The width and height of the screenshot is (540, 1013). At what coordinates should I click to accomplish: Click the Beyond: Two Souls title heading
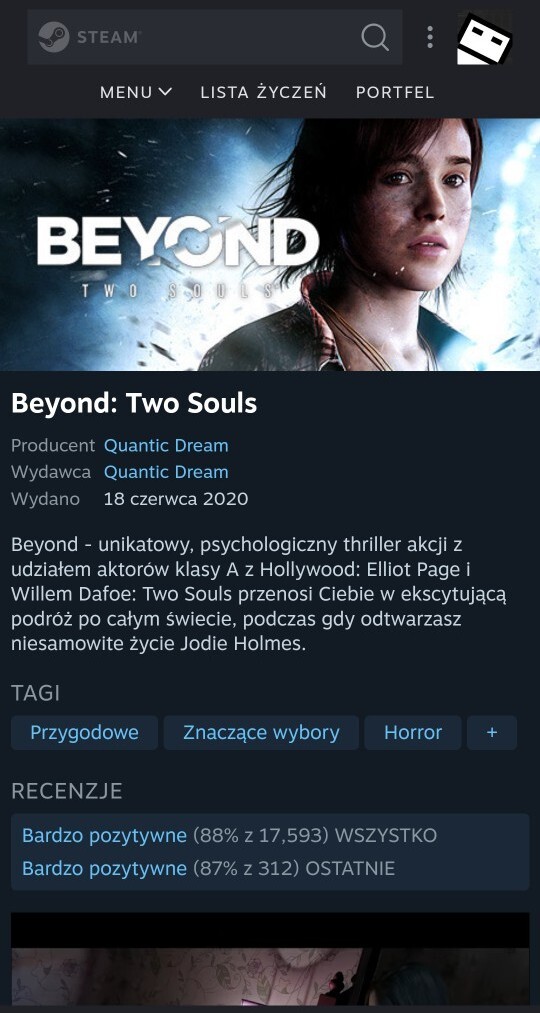coord(134,404)
